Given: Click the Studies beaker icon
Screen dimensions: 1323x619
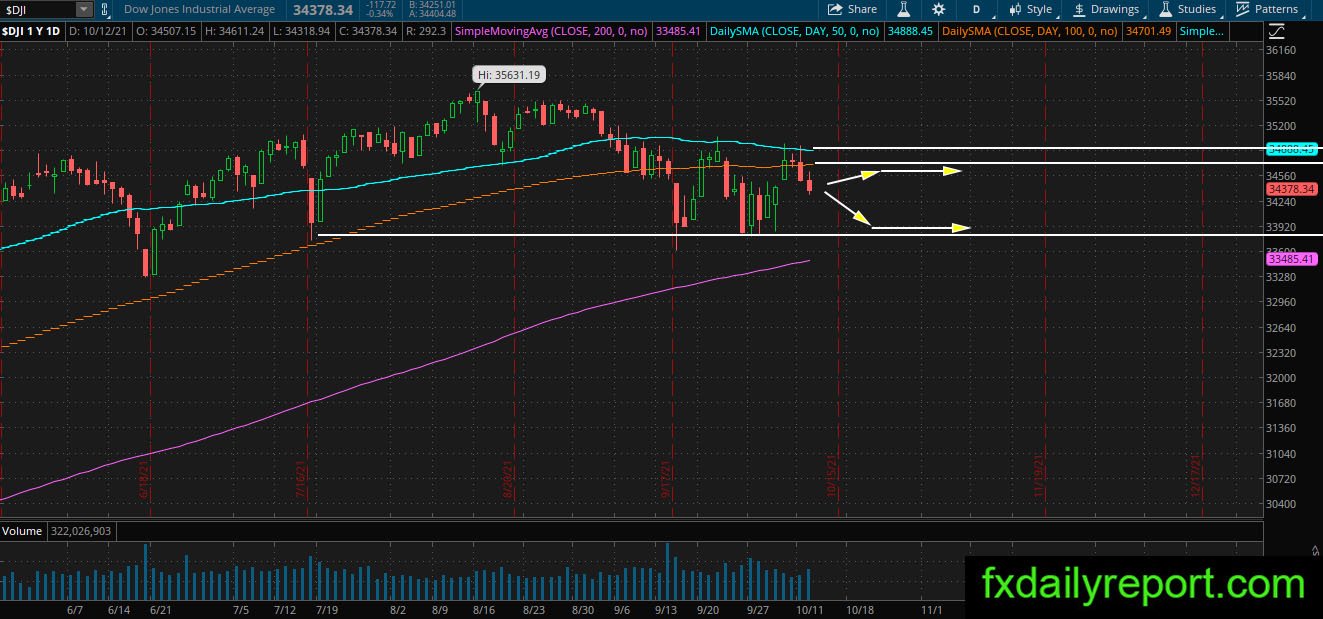Looking at the screenshot, I should pos(1166,9).
